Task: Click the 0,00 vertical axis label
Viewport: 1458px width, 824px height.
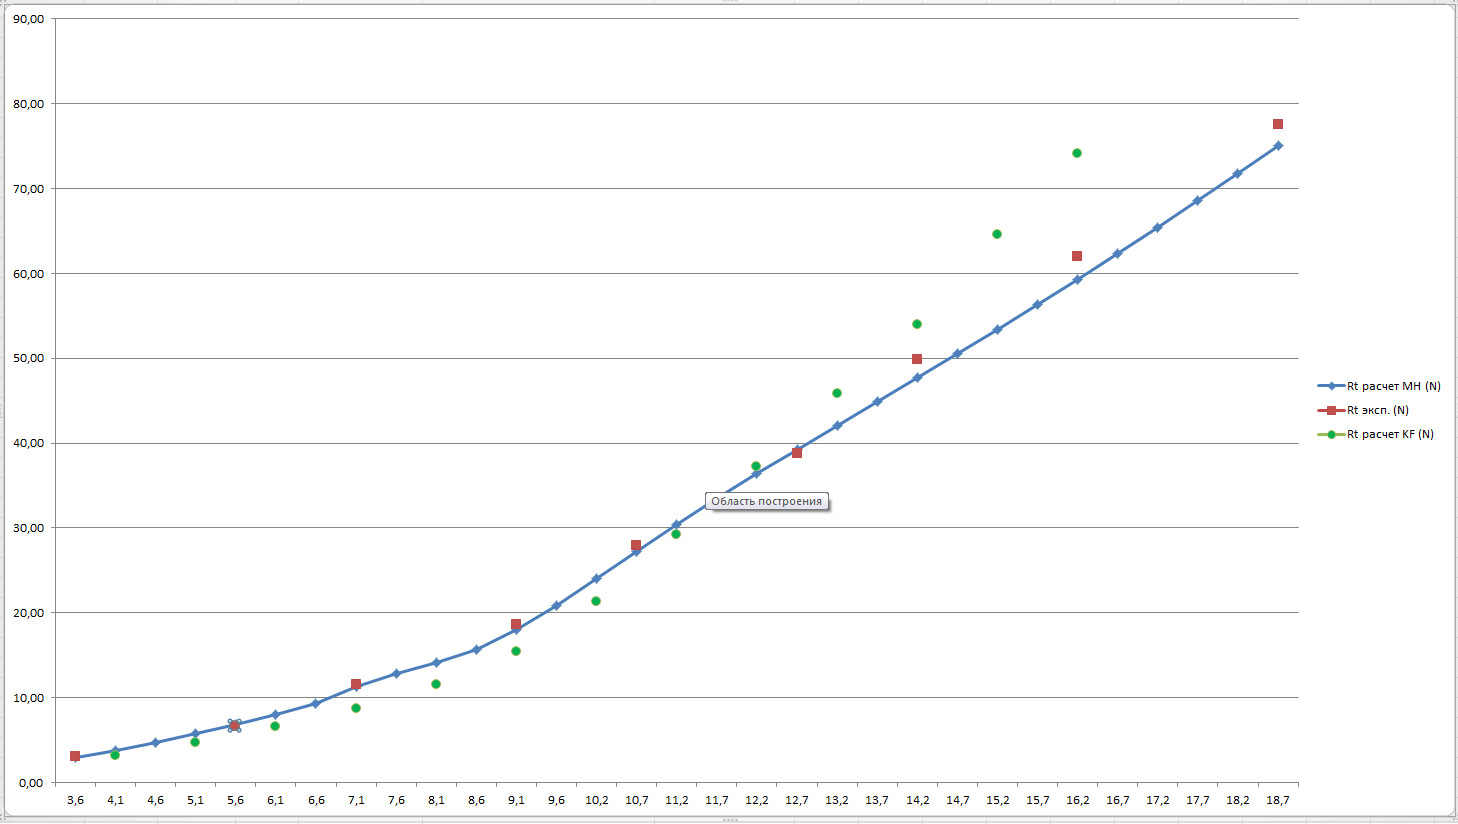Action: click(31, 782)
